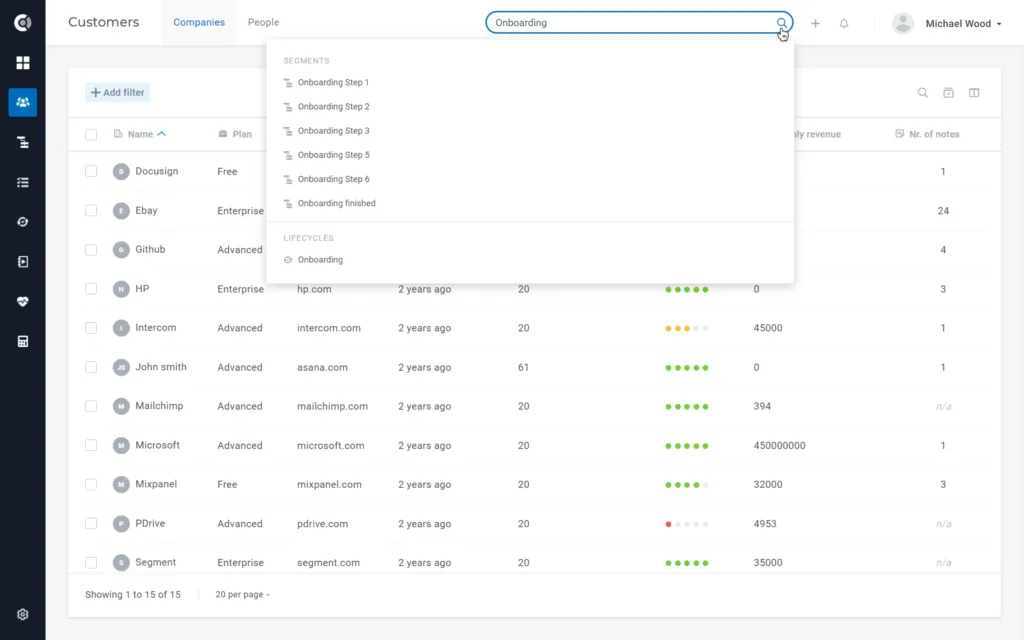Check the PDrive row checkbox

pos(91,524)
